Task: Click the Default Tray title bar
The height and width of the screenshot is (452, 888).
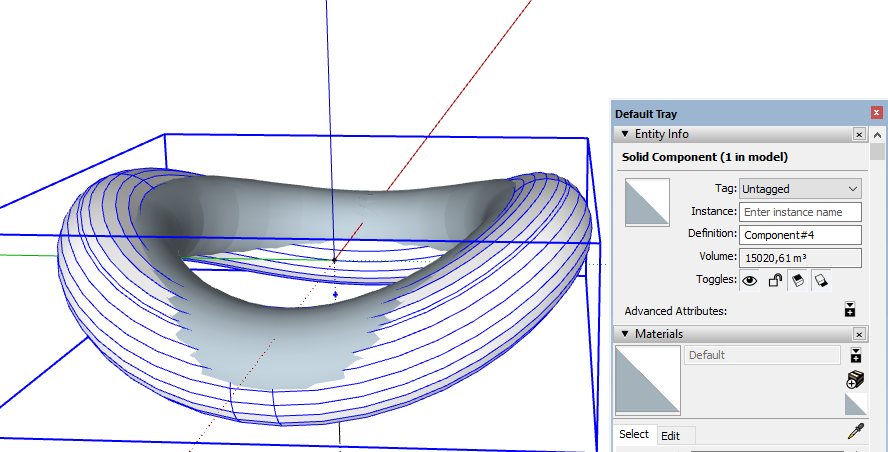Action: point(742,113)
